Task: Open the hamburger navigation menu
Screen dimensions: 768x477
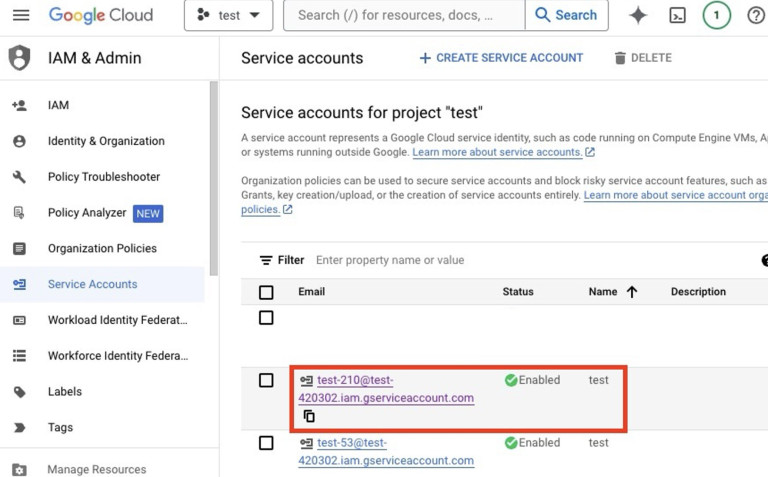Action: [x=20, y=15]
